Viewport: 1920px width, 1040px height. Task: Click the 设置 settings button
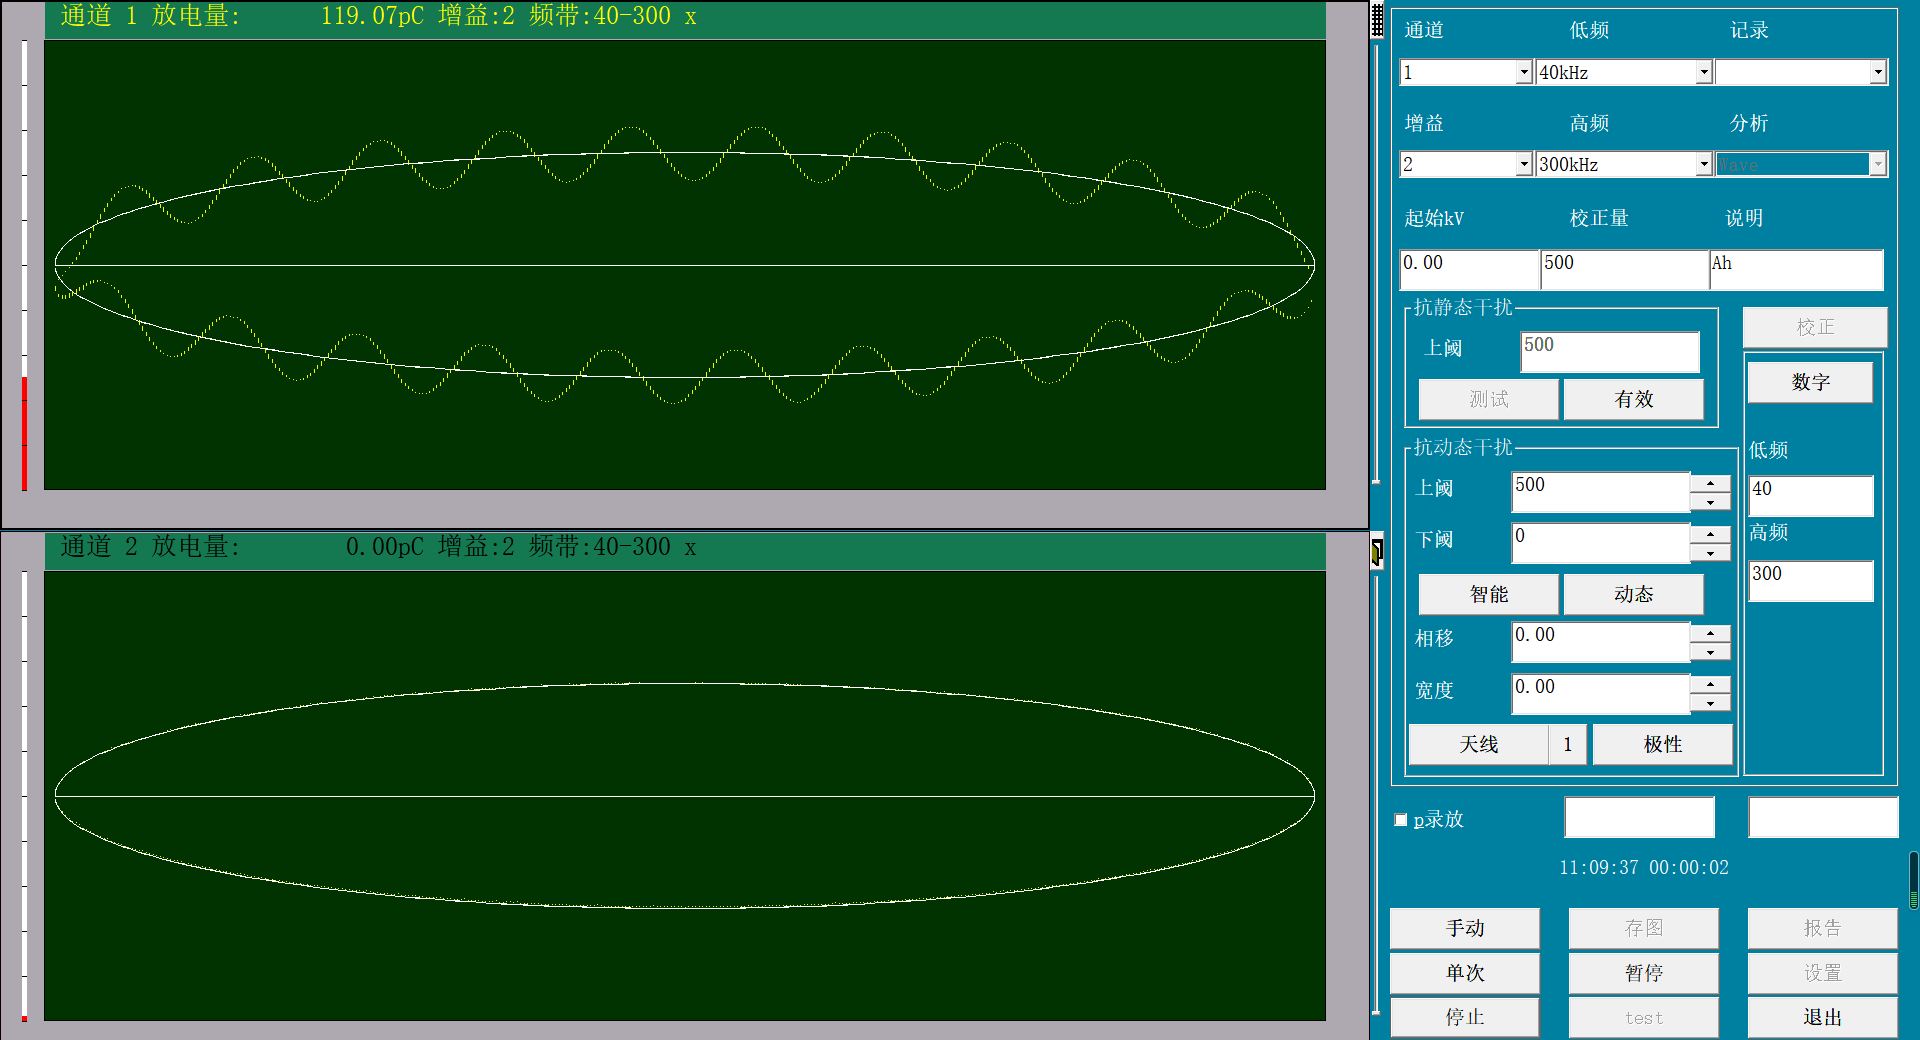tap(1822, 973)
